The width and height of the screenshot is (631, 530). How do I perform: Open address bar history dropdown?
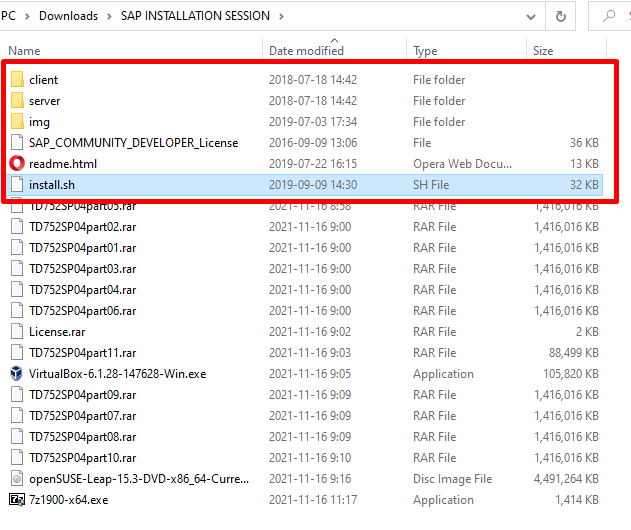[531, 16]
